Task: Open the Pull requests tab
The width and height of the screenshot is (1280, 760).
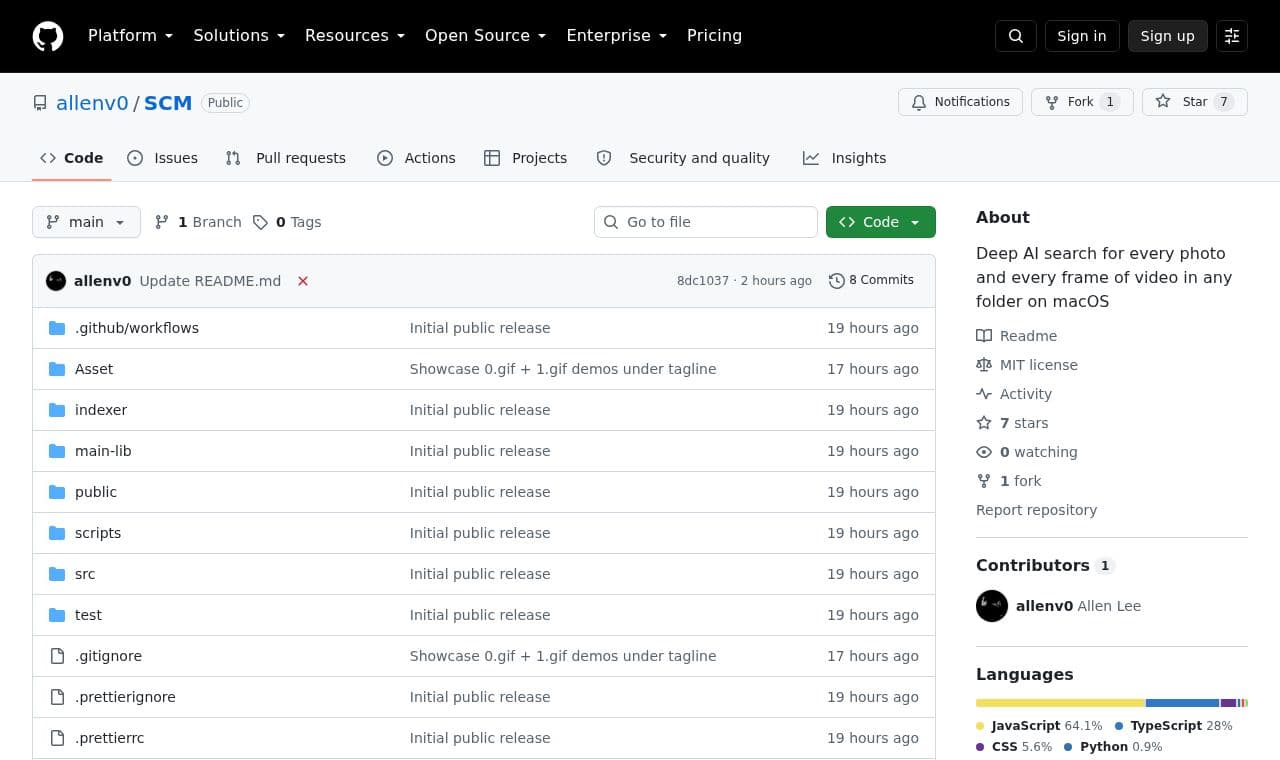Action: pyautogui.click(x=286, y=158)
